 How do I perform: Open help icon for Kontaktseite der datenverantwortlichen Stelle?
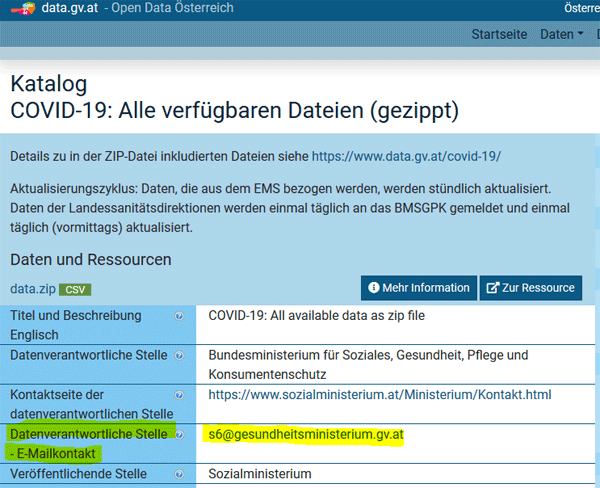point(179,395)
